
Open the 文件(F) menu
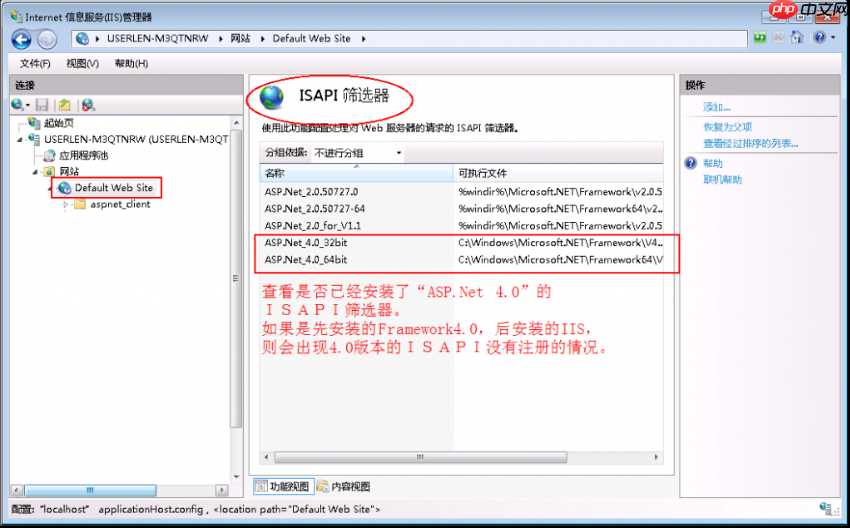tap(35, 63)
